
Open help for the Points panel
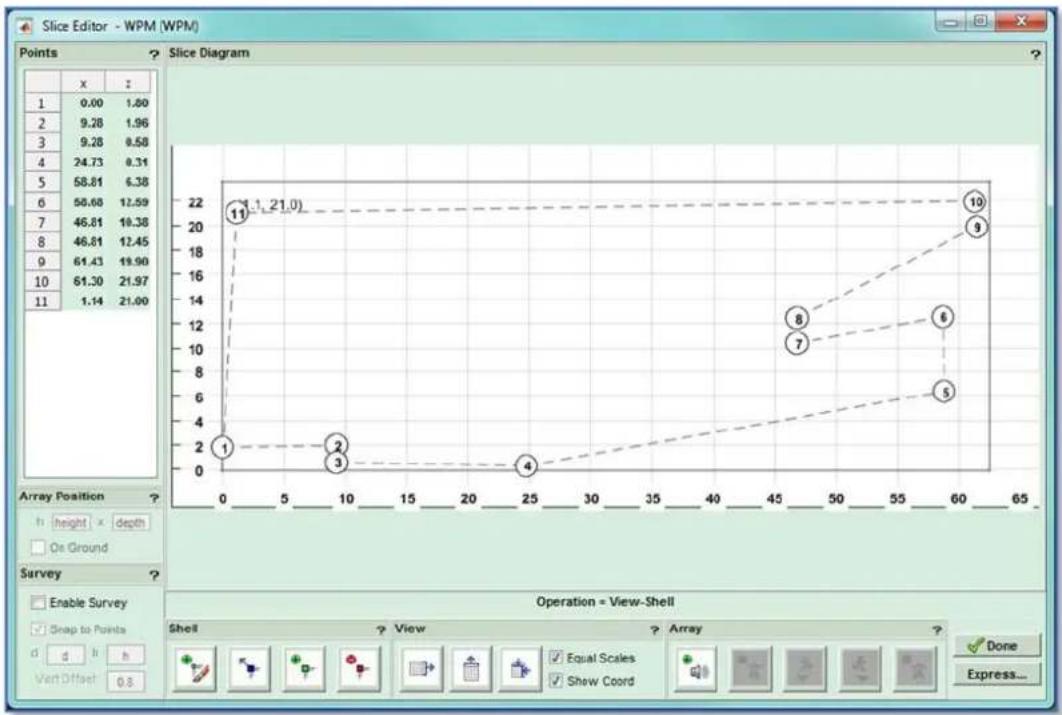[x=154, y=54]
